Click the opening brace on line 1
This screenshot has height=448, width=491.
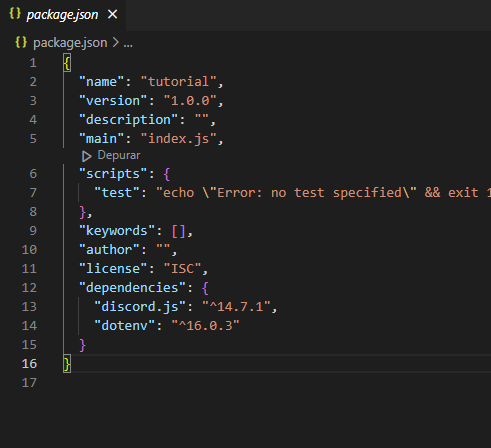(x=67, y=63)
